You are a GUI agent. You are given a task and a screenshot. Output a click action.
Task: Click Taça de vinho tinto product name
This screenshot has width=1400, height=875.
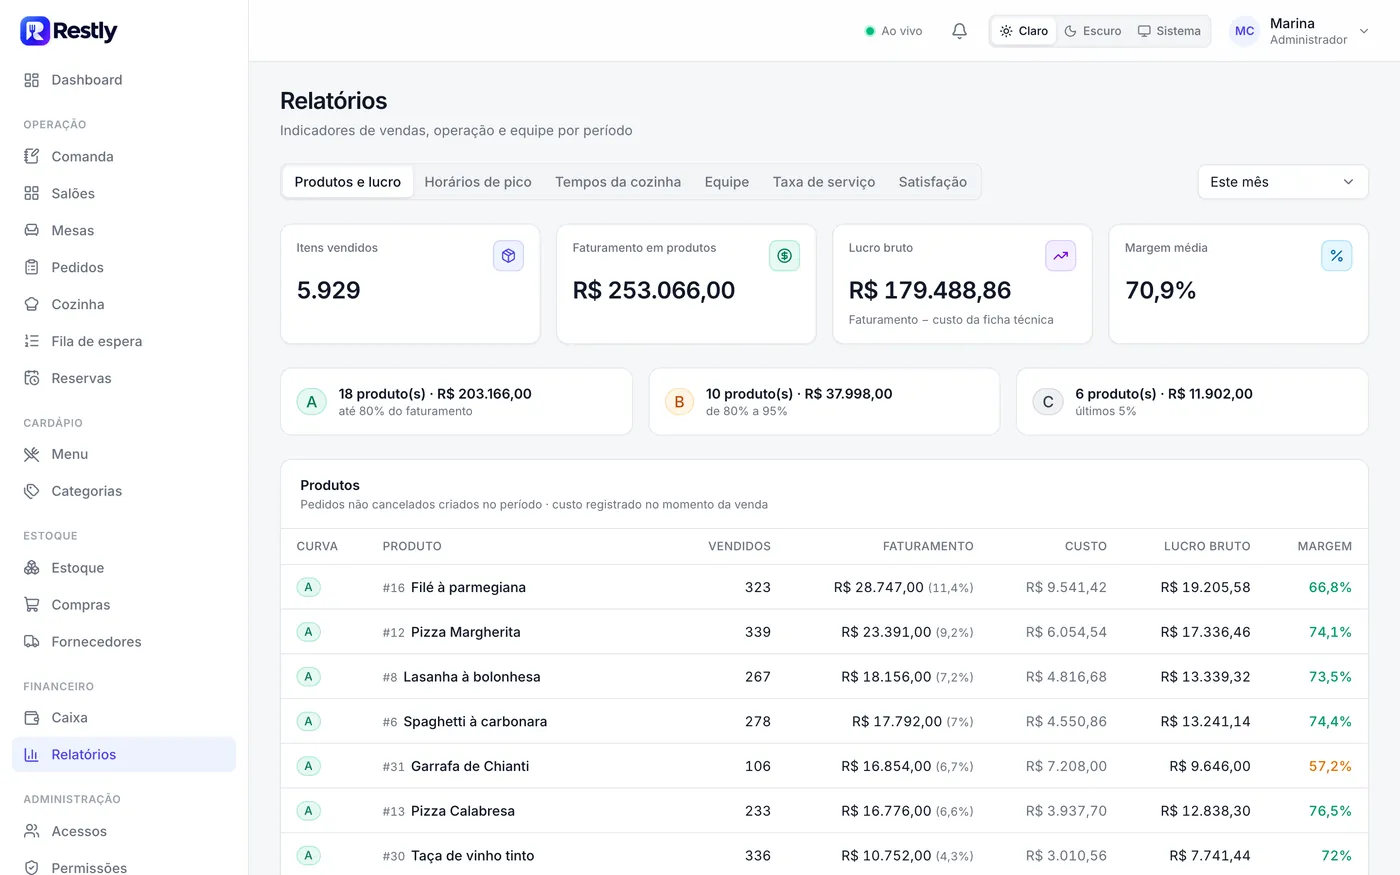pyautogui.click(x=473, y=856)
